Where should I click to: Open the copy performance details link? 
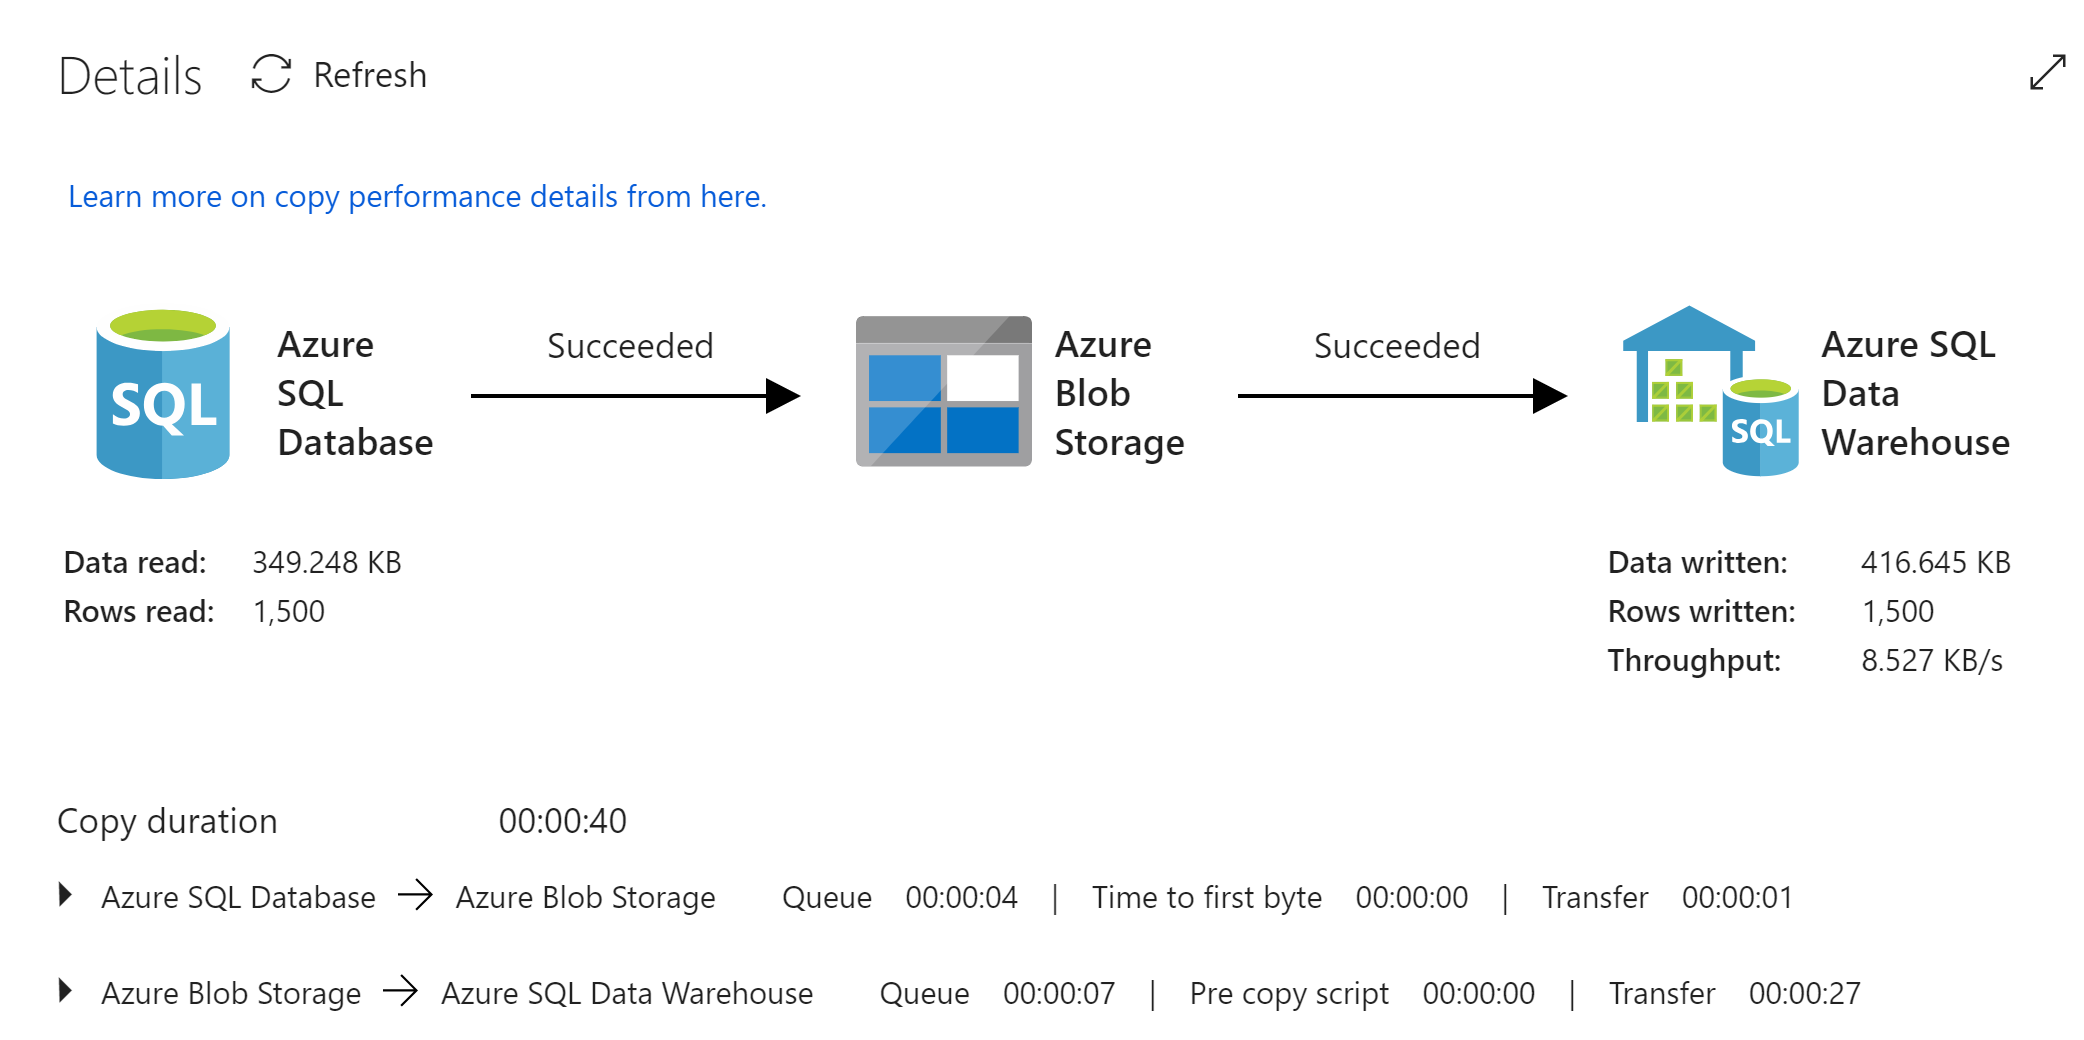tap(417, 197)
